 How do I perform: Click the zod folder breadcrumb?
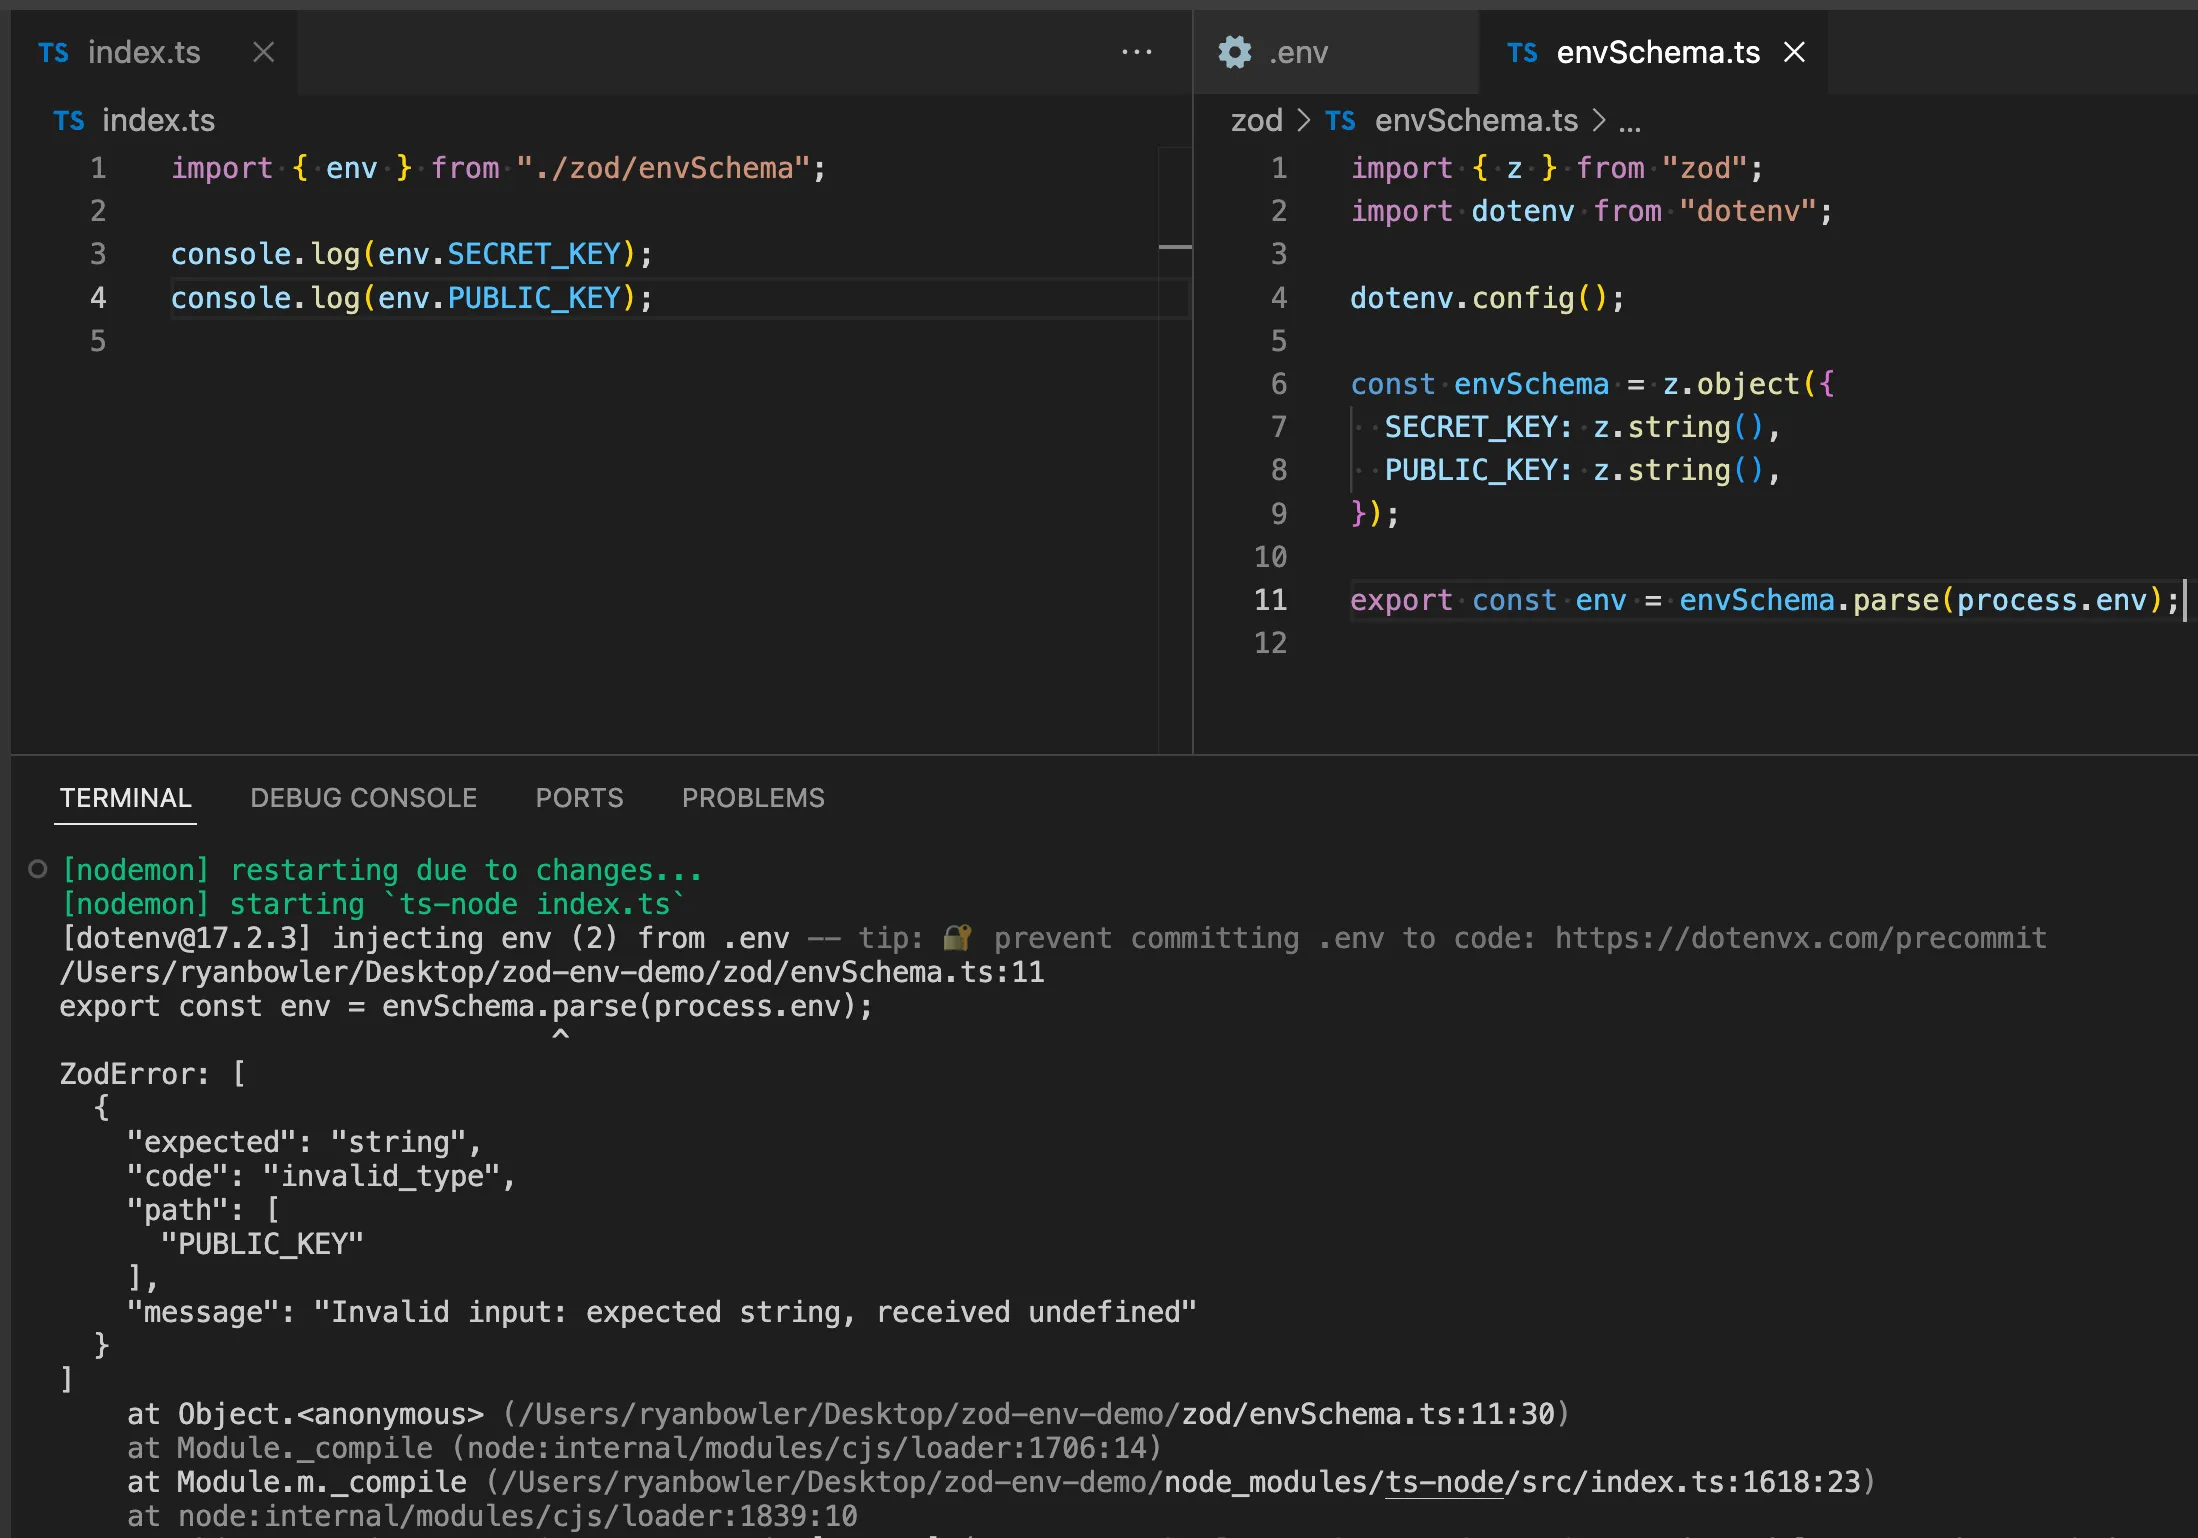1256,121
